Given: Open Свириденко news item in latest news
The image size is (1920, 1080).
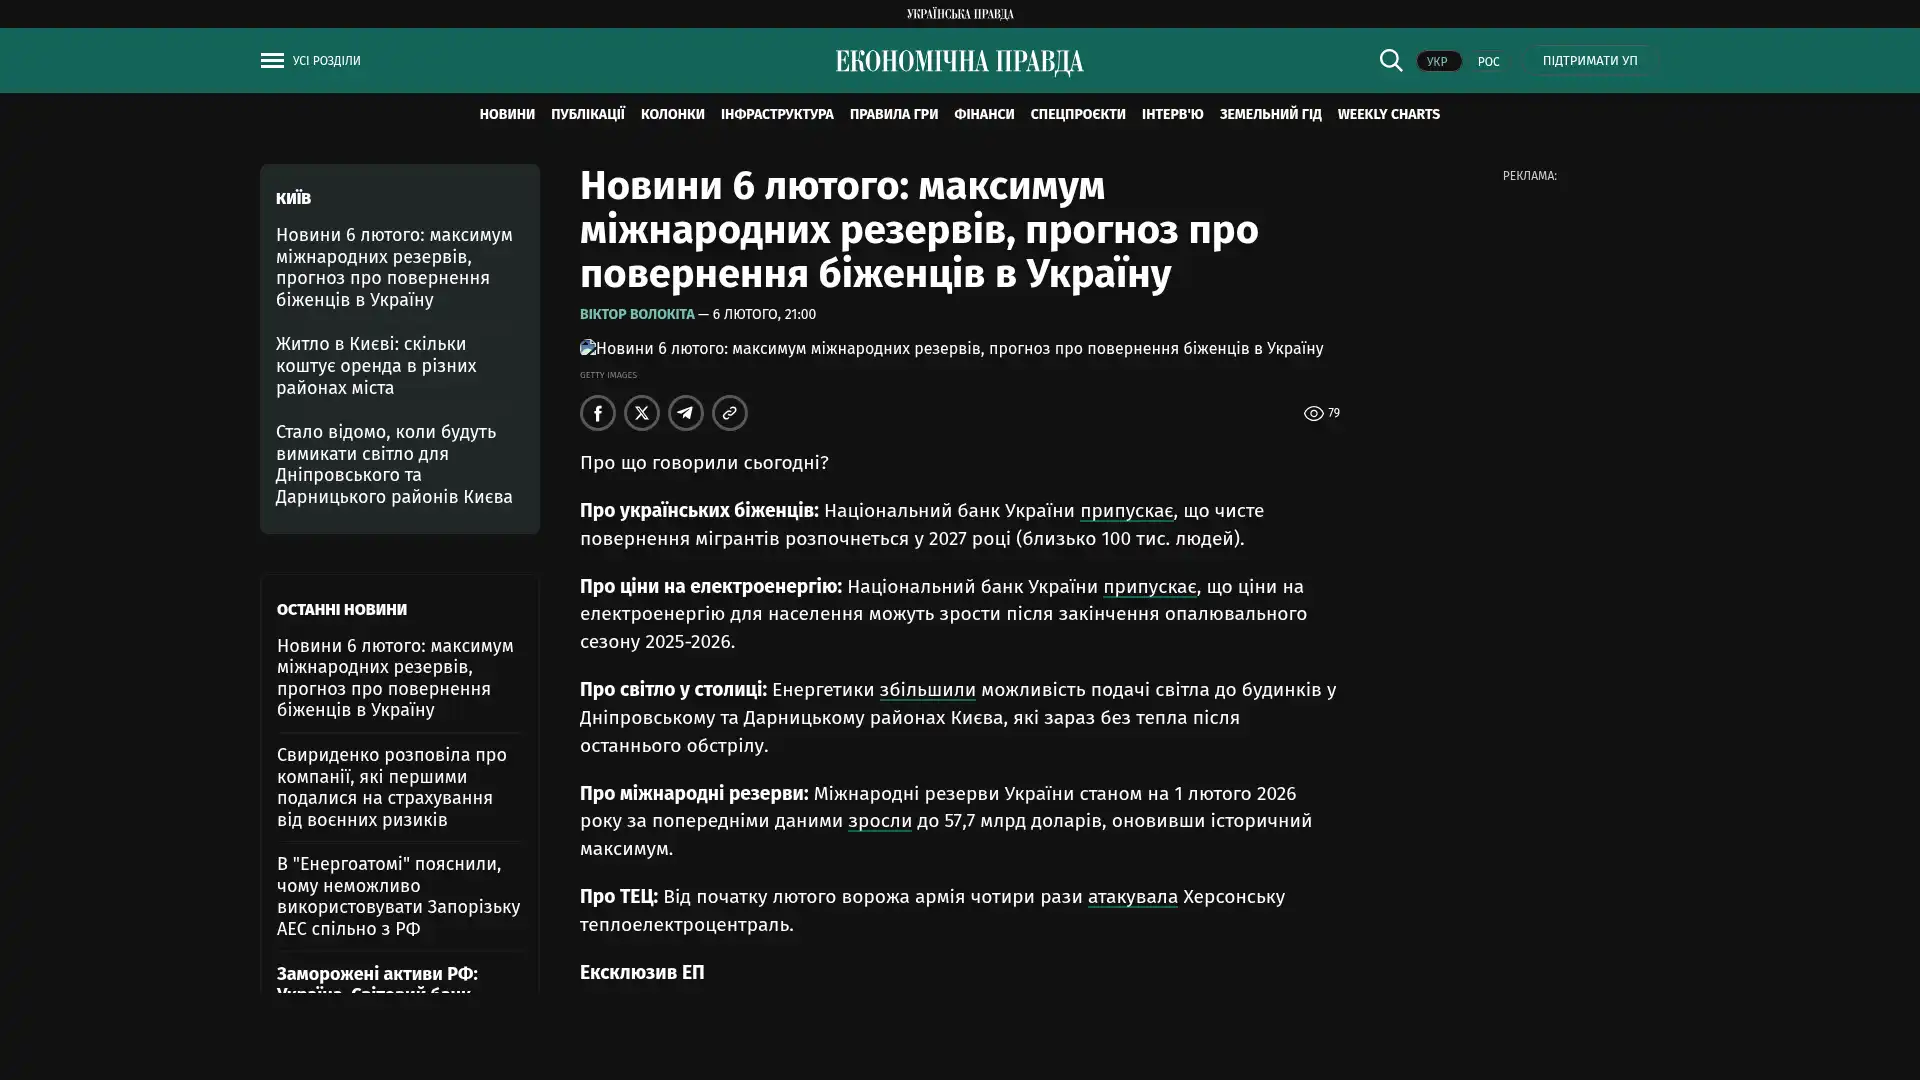Looking at the screenshot, I should [391, 787].
